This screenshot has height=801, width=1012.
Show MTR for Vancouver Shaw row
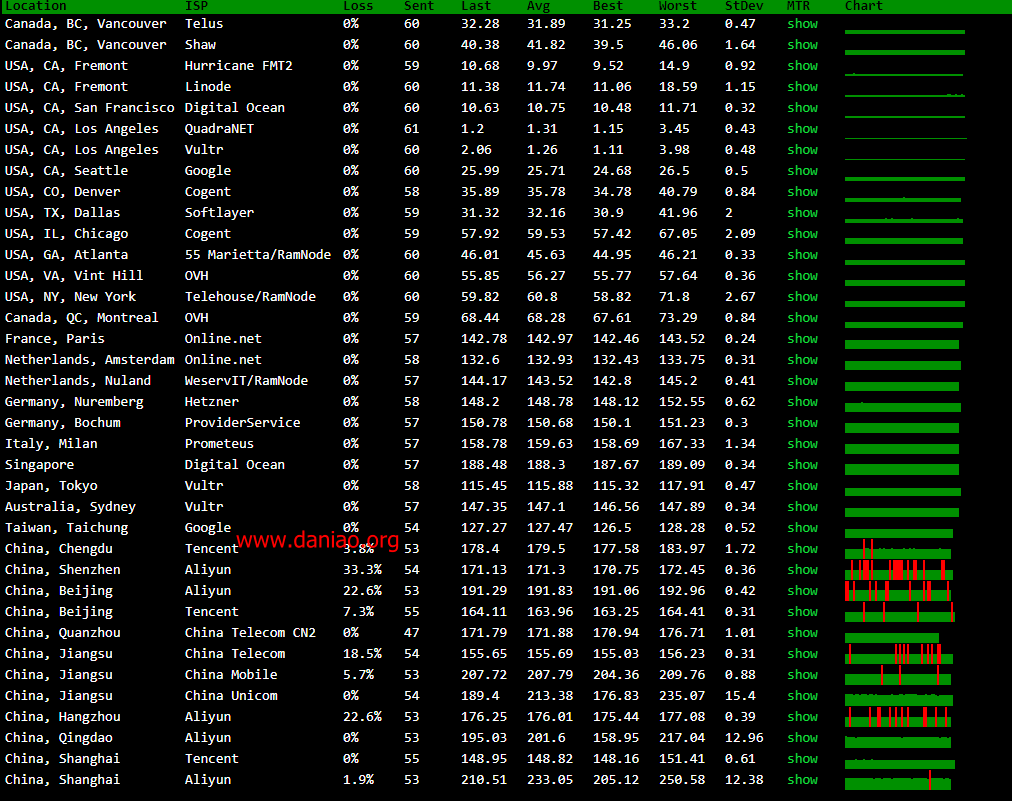pos(802,45)
